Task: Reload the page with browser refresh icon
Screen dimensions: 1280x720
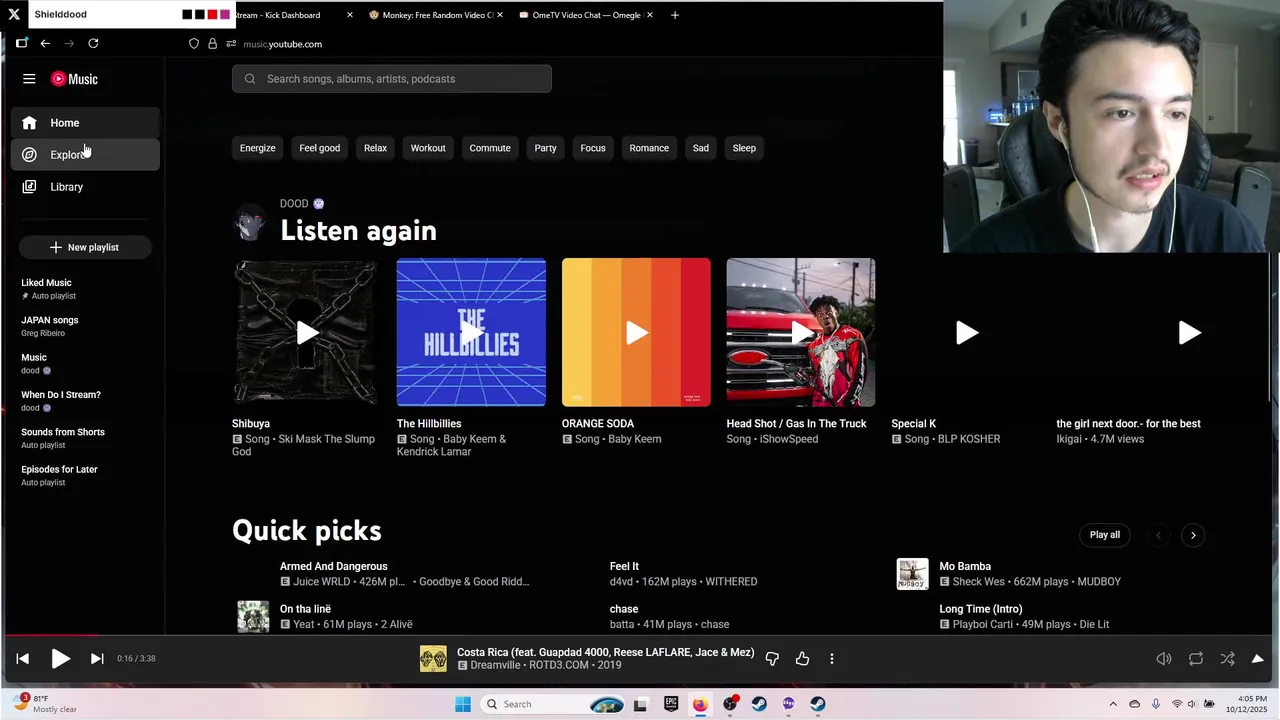Action: [93, 43]
